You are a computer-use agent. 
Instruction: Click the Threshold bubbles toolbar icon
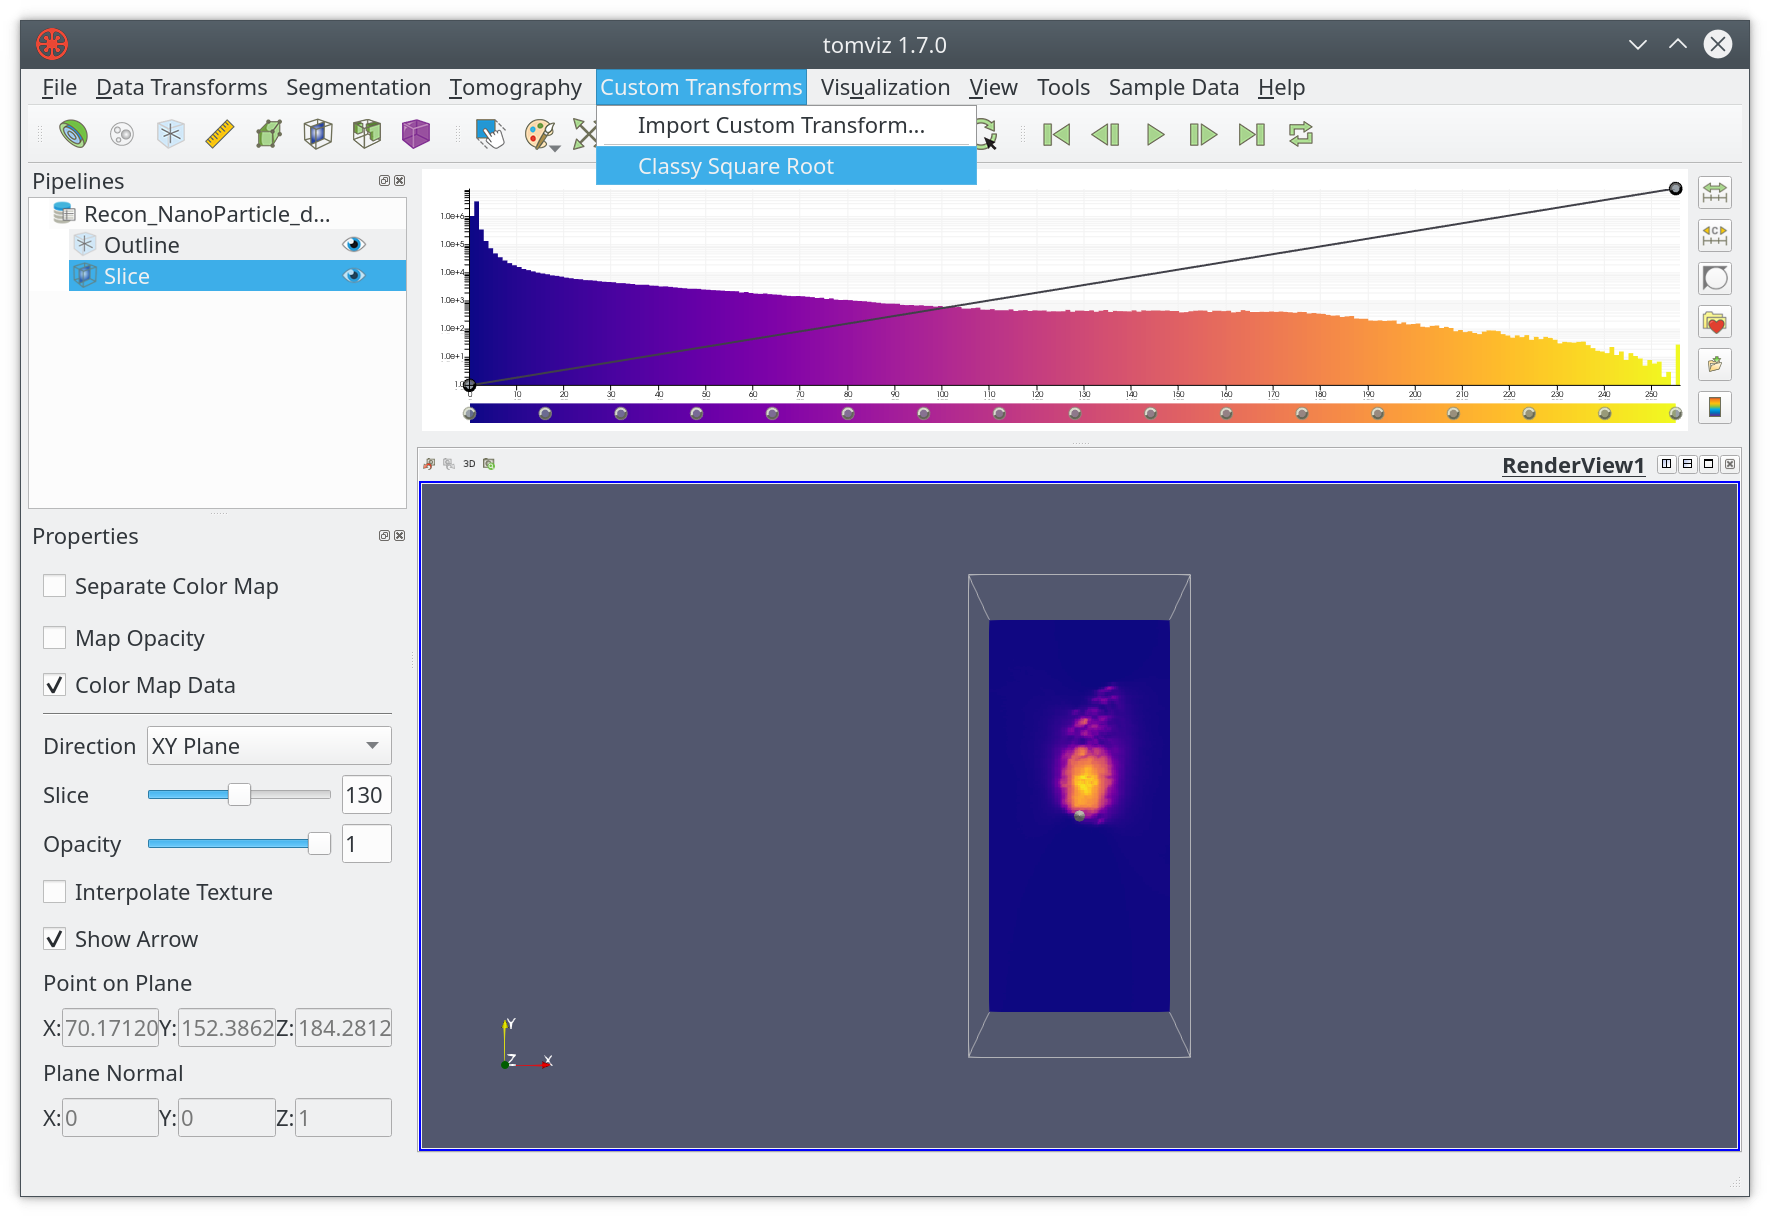[x=122, y=134]
